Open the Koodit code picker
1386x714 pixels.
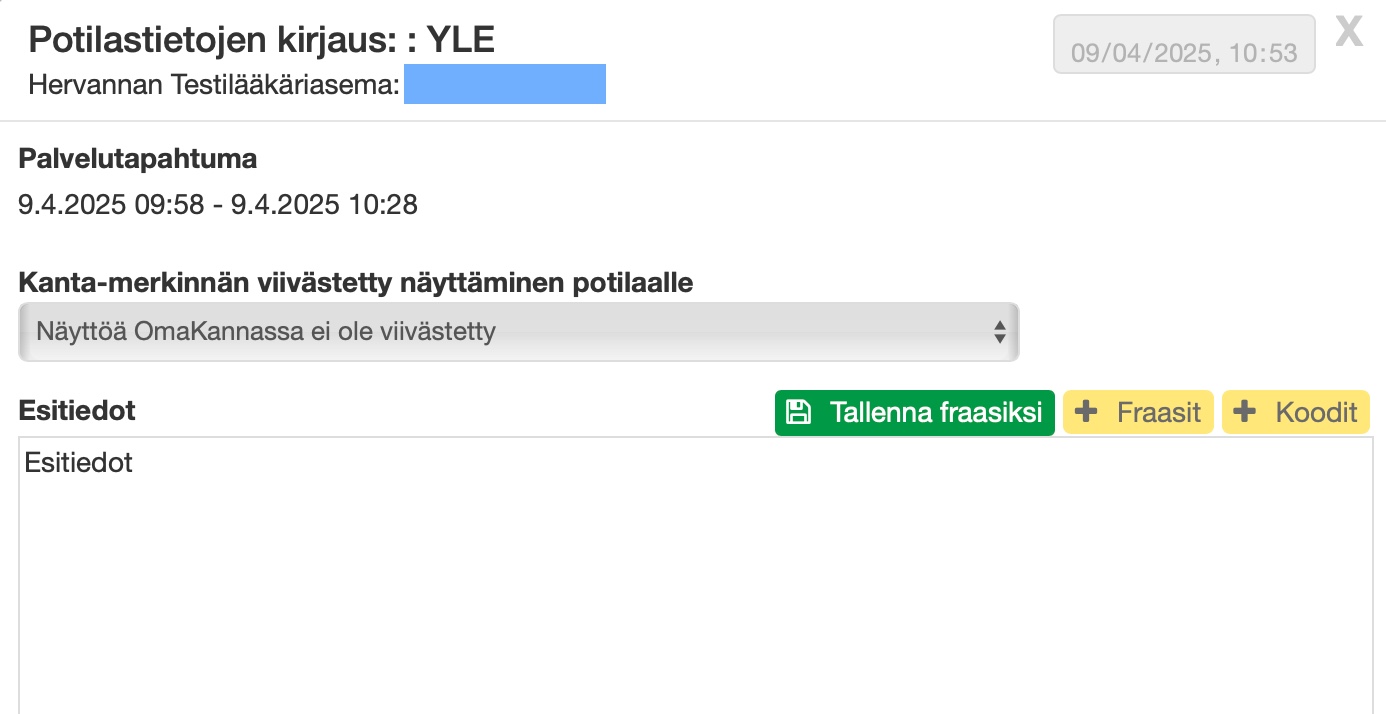pyautogui.click(x=1296, y=412)
